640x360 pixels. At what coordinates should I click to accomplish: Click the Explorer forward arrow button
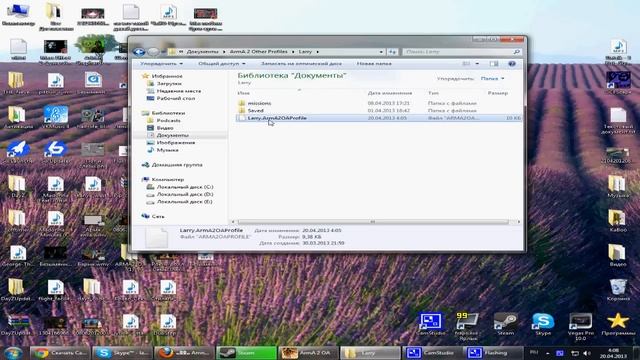(153, 52)
